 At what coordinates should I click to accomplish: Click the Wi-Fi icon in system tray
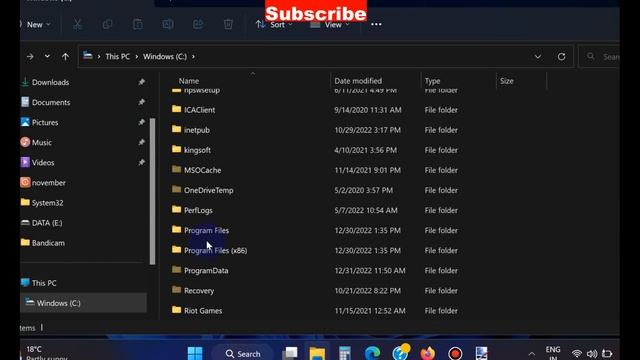[x=576, y=353]
